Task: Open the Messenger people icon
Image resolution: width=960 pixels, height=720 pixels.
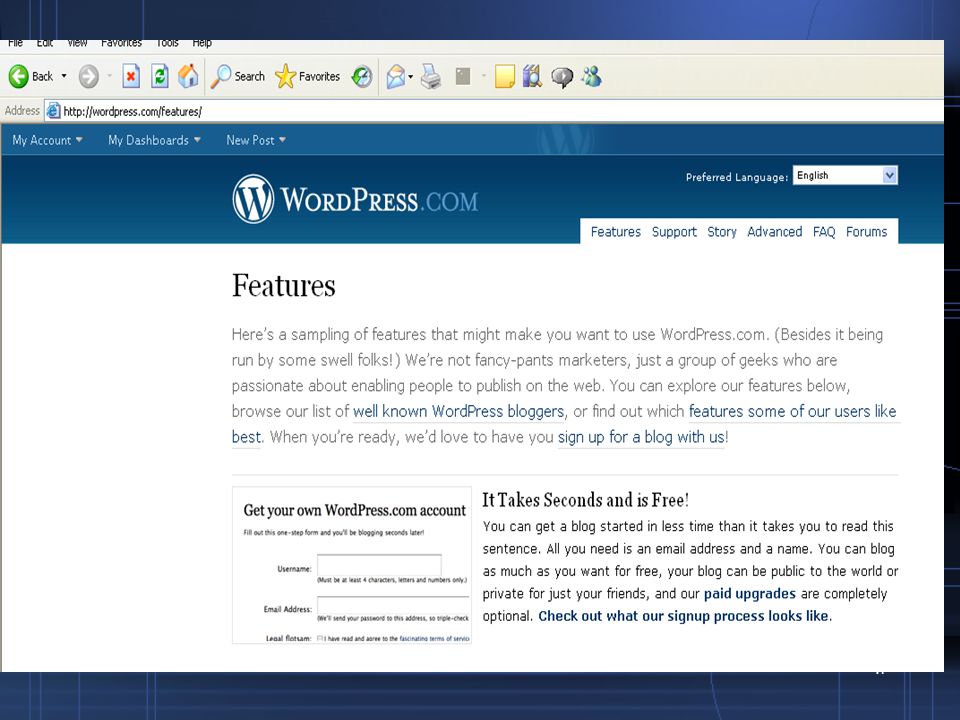Action: [x=591, y=77]
